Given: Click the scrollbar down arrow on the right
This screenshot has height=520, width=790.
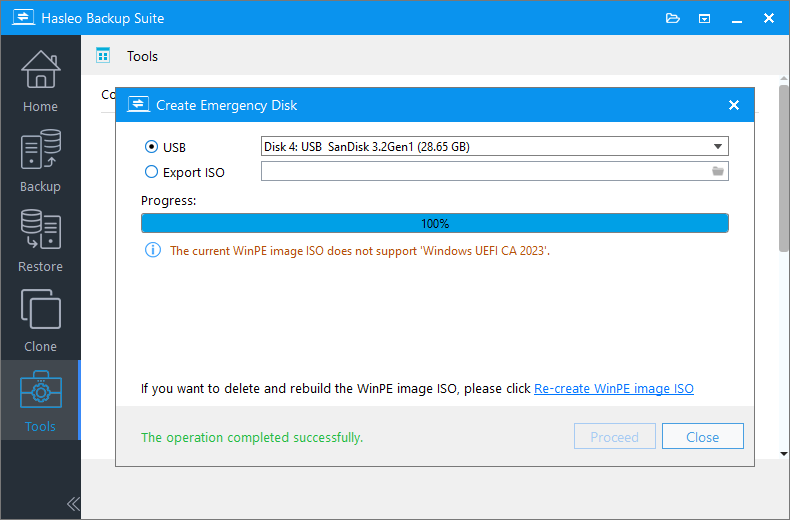Looking at the screenshot, I should (783, 453).
